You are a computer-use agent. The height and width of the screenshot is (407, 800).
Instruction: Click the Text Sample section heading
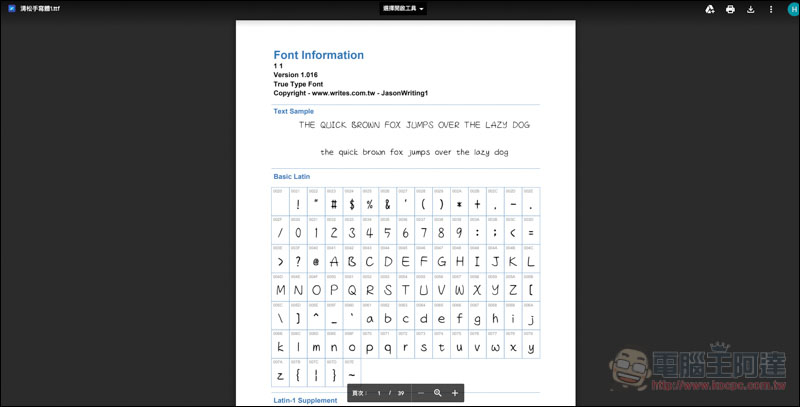pyautogui.click(x=293, y=111)
